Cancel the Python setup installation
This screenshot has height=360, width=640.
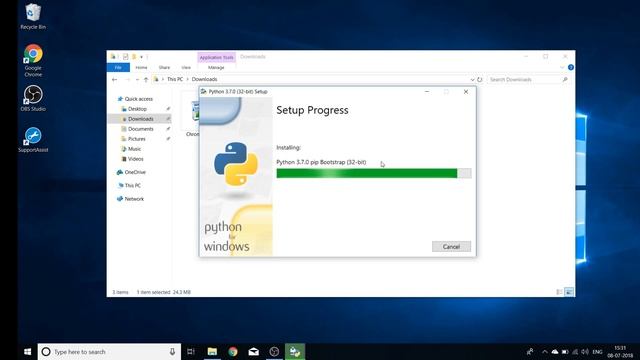[x=451, y=247]
